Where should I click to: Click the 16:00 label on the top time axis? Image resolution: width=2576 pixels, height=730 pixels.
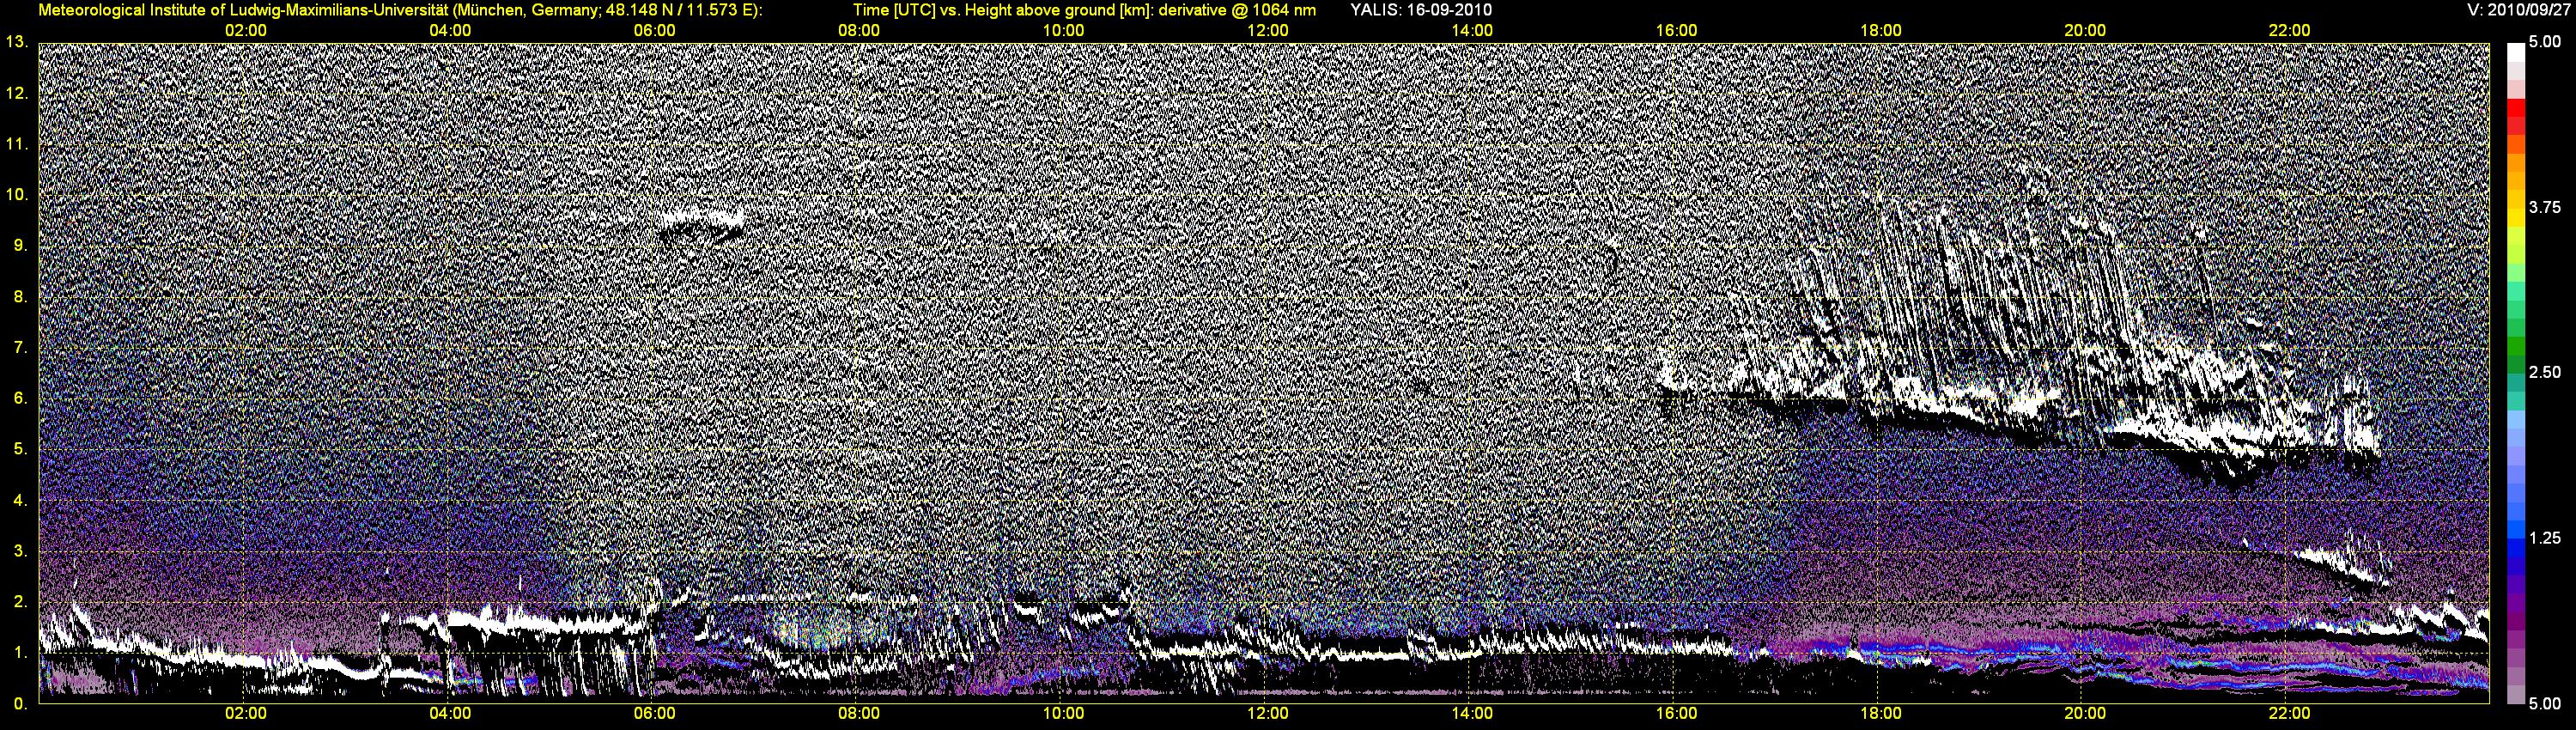(x=1676, y=31)
